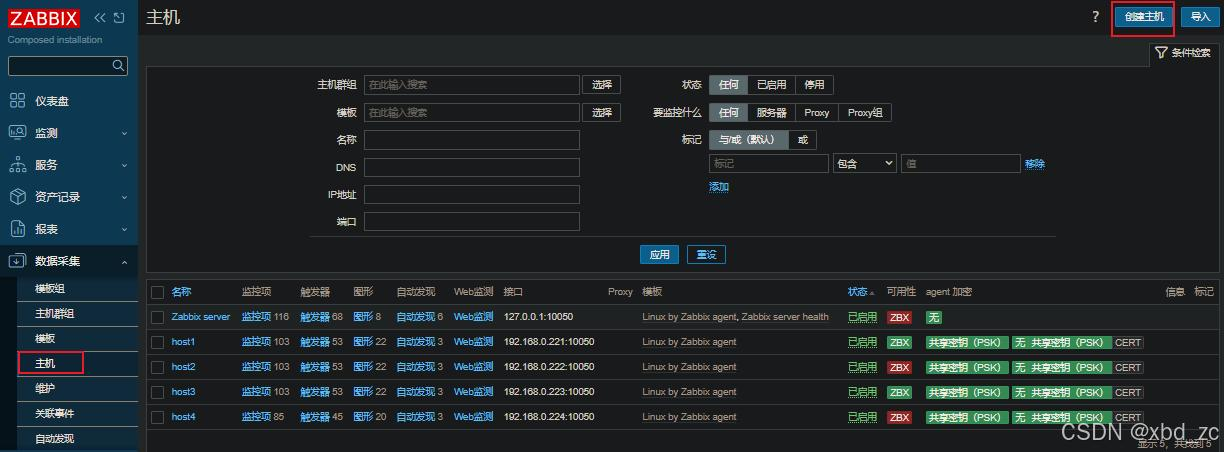Viewport: 1224px width, 452px height.
Task: Select the host1 row checkbox
Action: (157, 342)
